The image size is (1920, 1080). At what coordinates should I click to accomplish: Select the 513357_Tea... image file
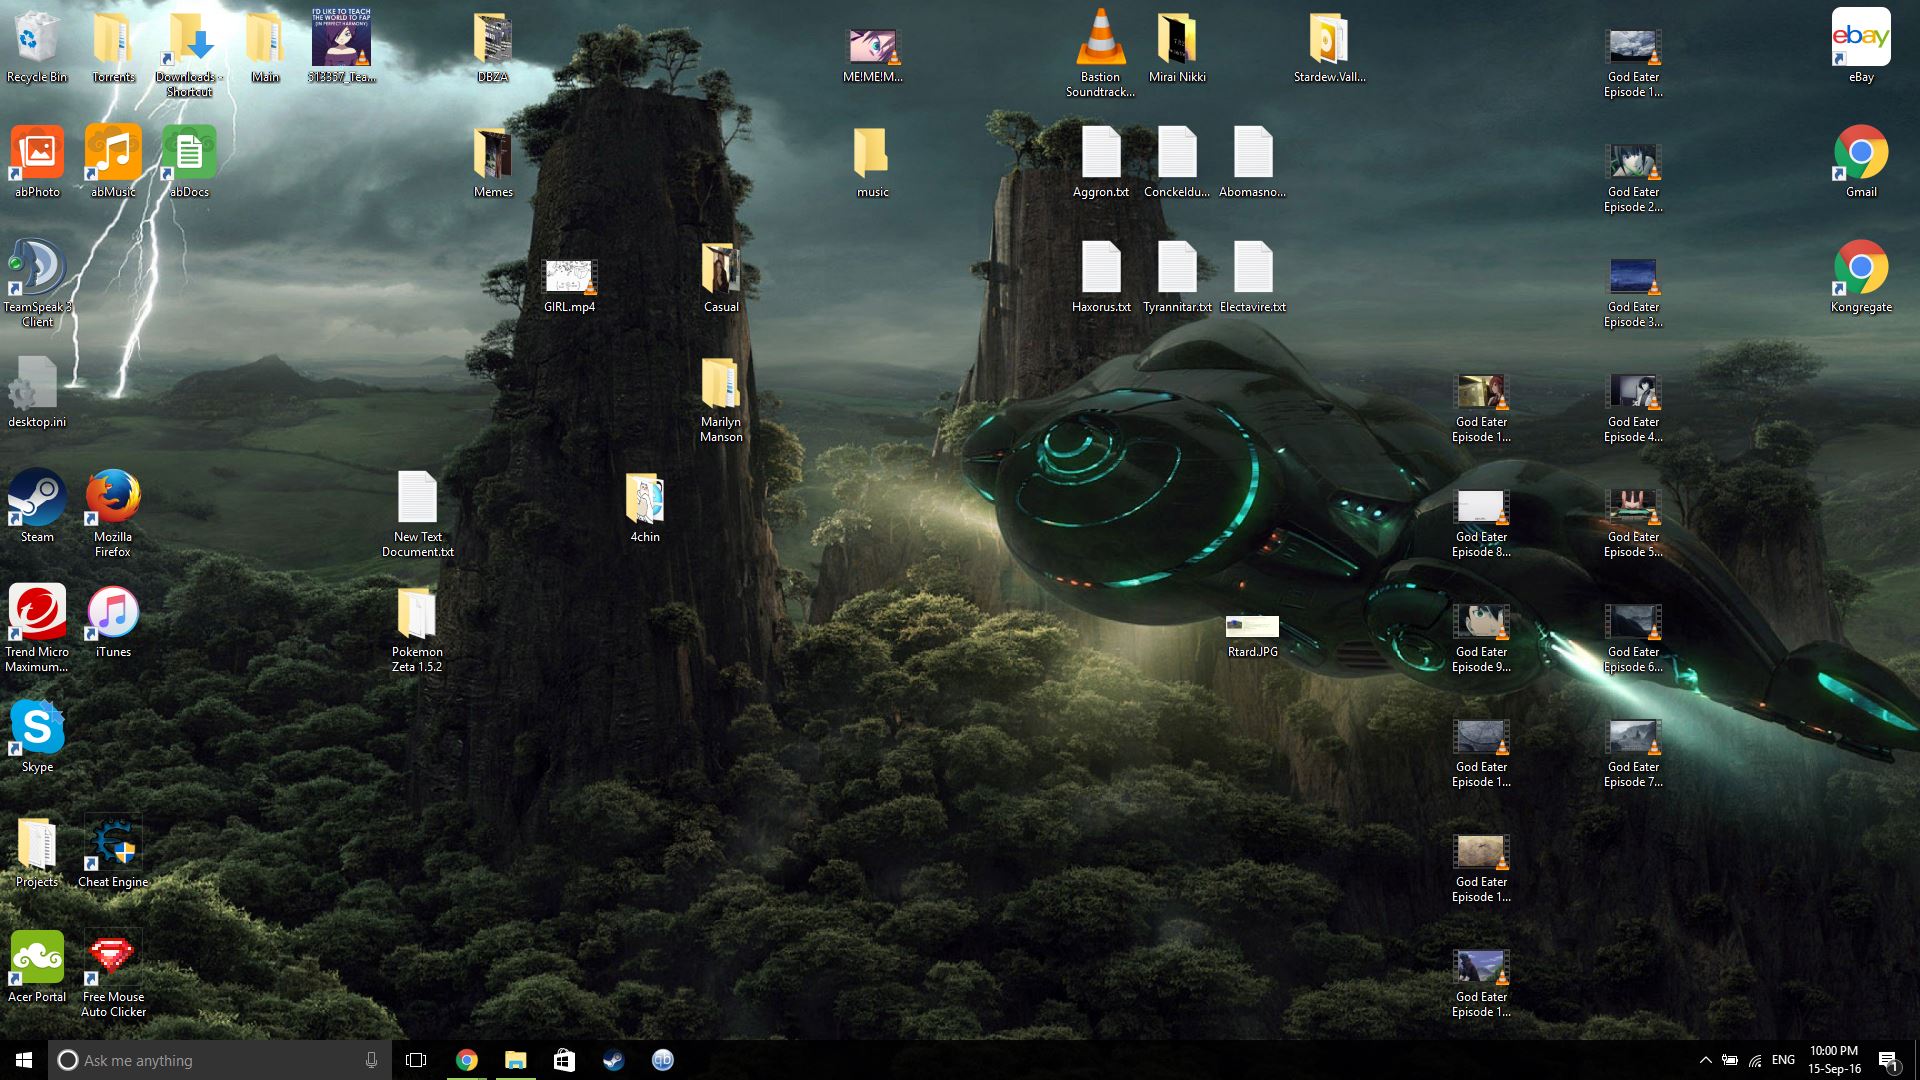[x=342, y=47]
